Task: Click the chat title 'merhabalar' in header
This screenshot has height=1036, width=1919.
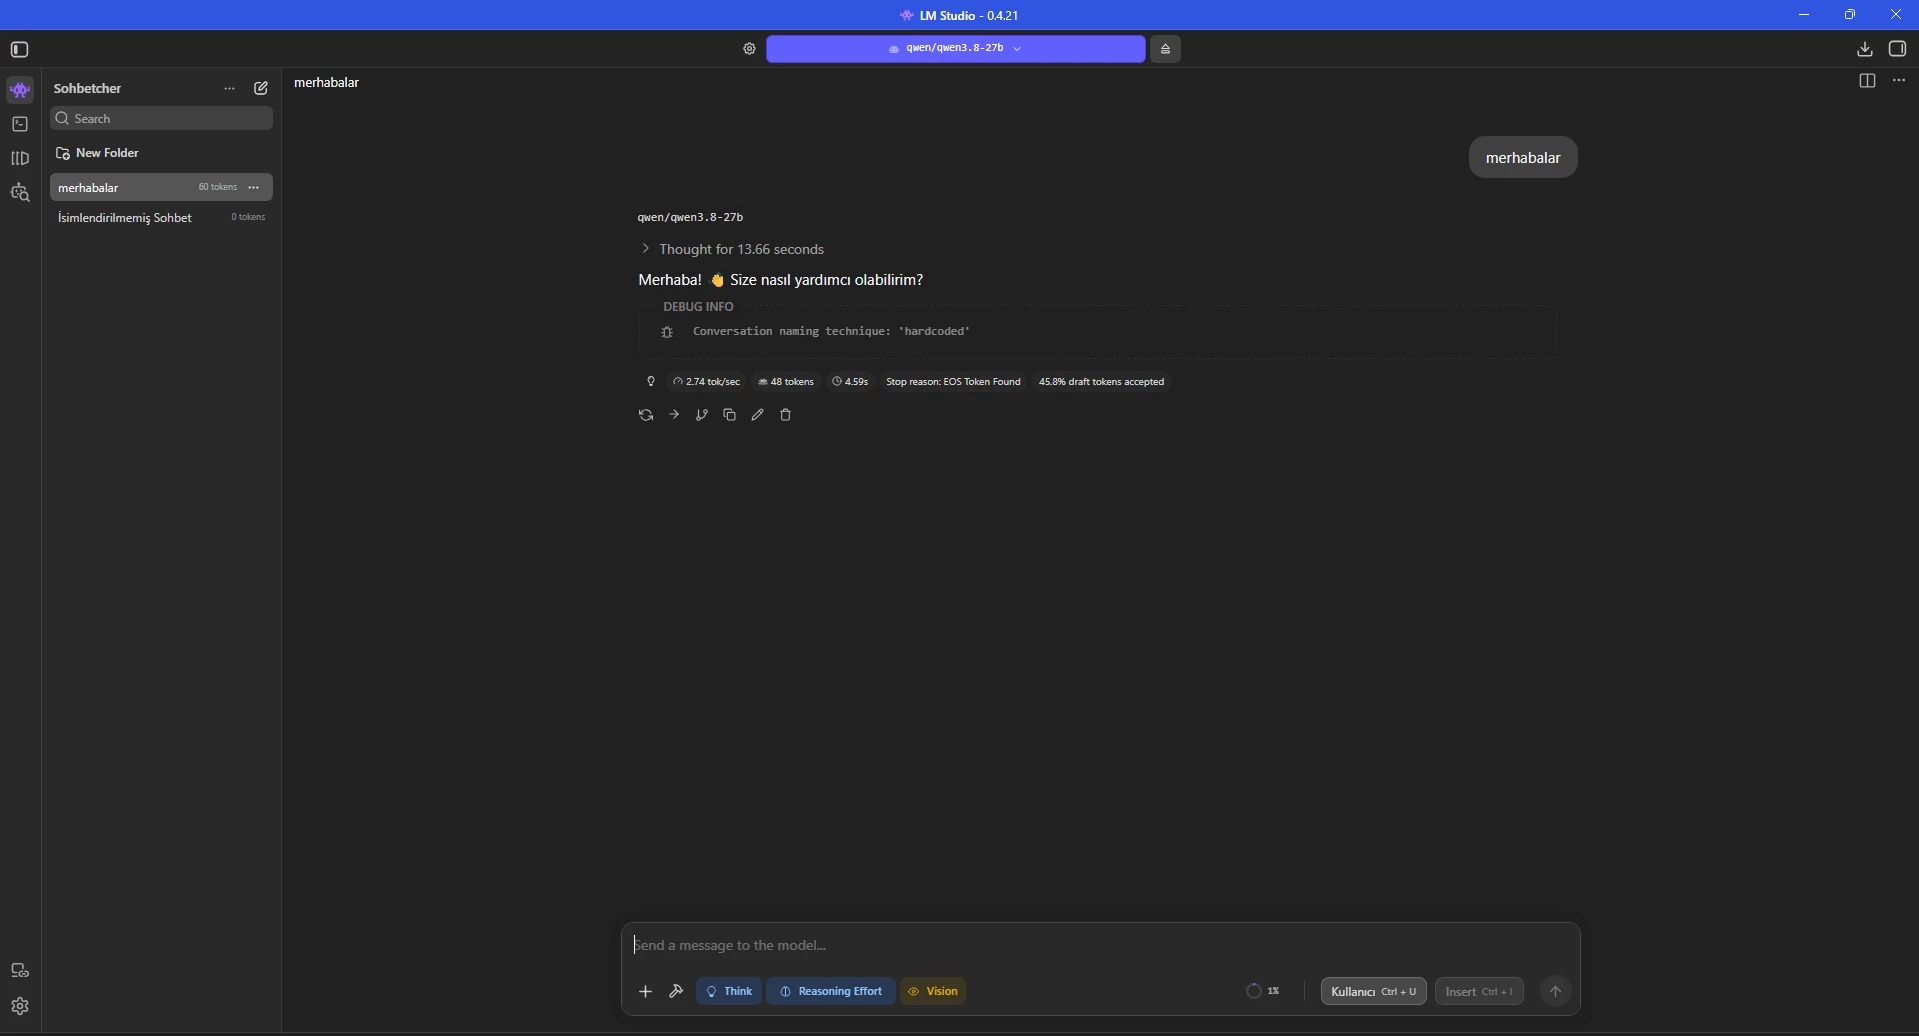Action: point(327,83)
